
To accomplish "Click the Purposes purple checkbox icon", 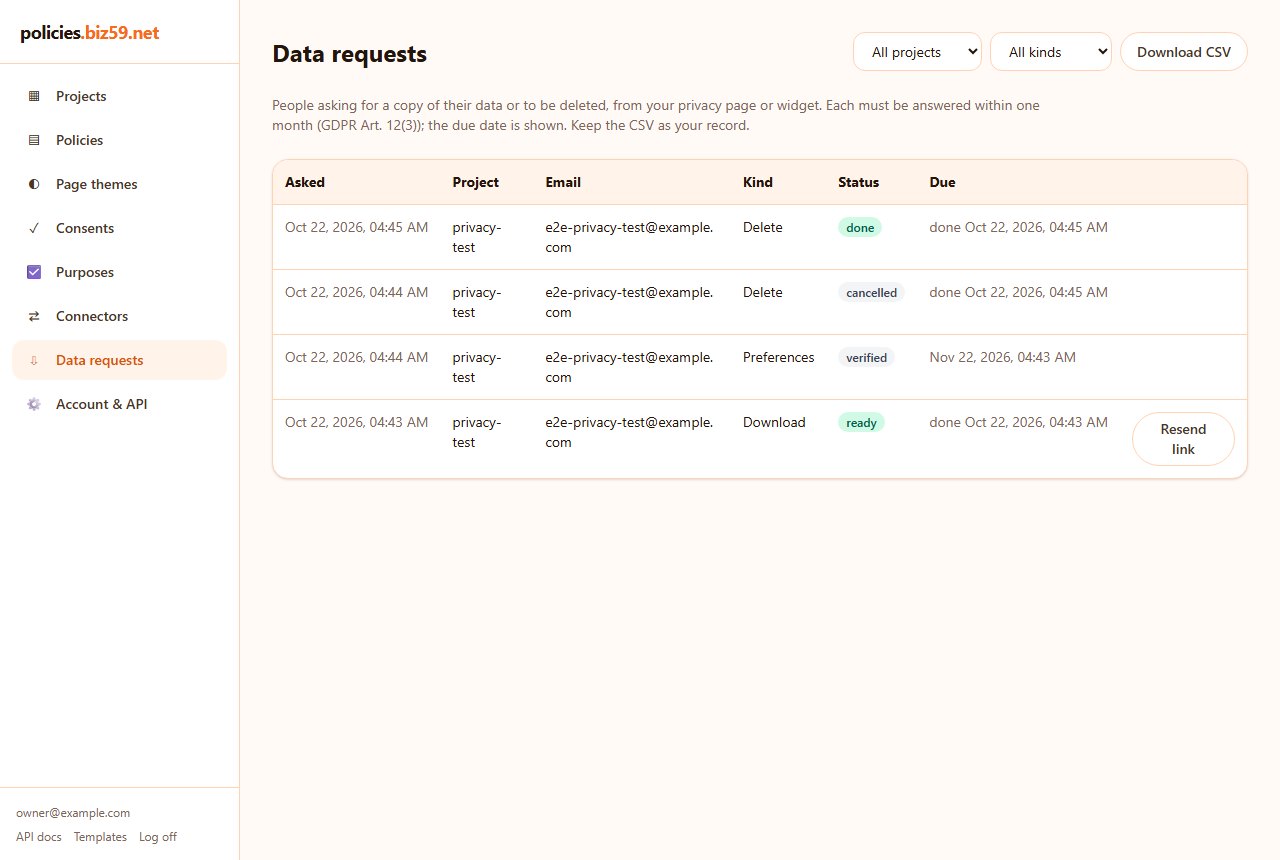I will [x=34, y=272].
